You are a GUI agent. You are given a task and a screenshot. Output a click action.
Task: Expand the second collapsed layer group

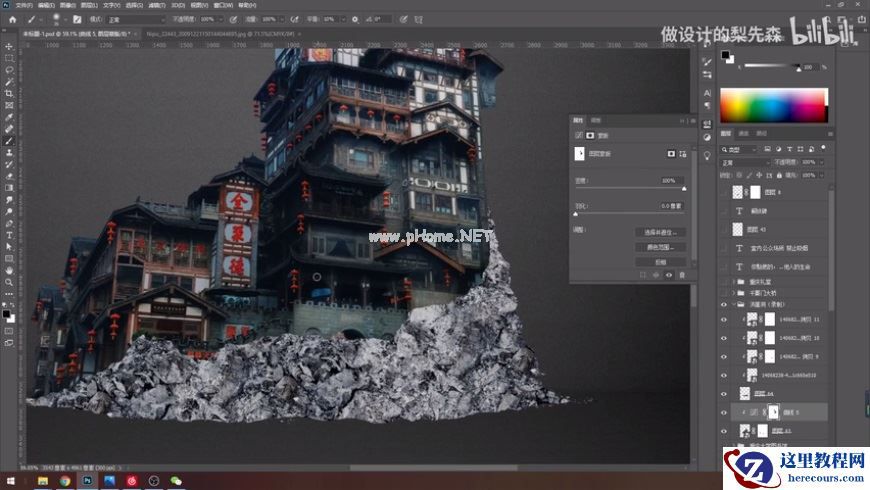[734, 293]
